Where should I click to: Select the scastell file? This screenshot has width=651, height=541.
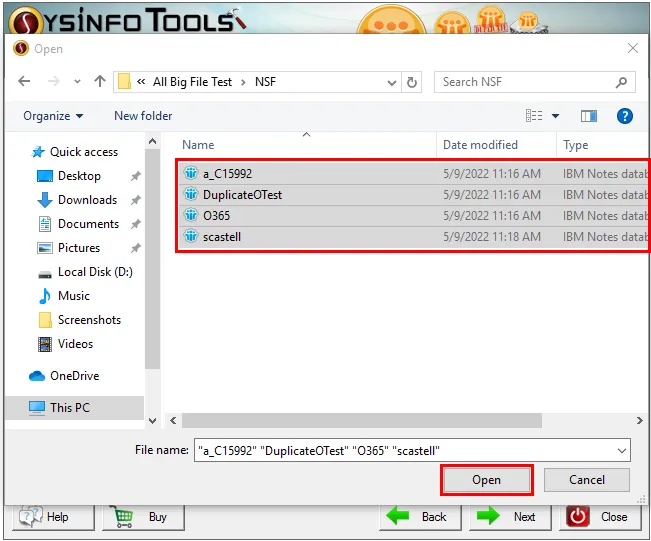(x=413, y=237)
